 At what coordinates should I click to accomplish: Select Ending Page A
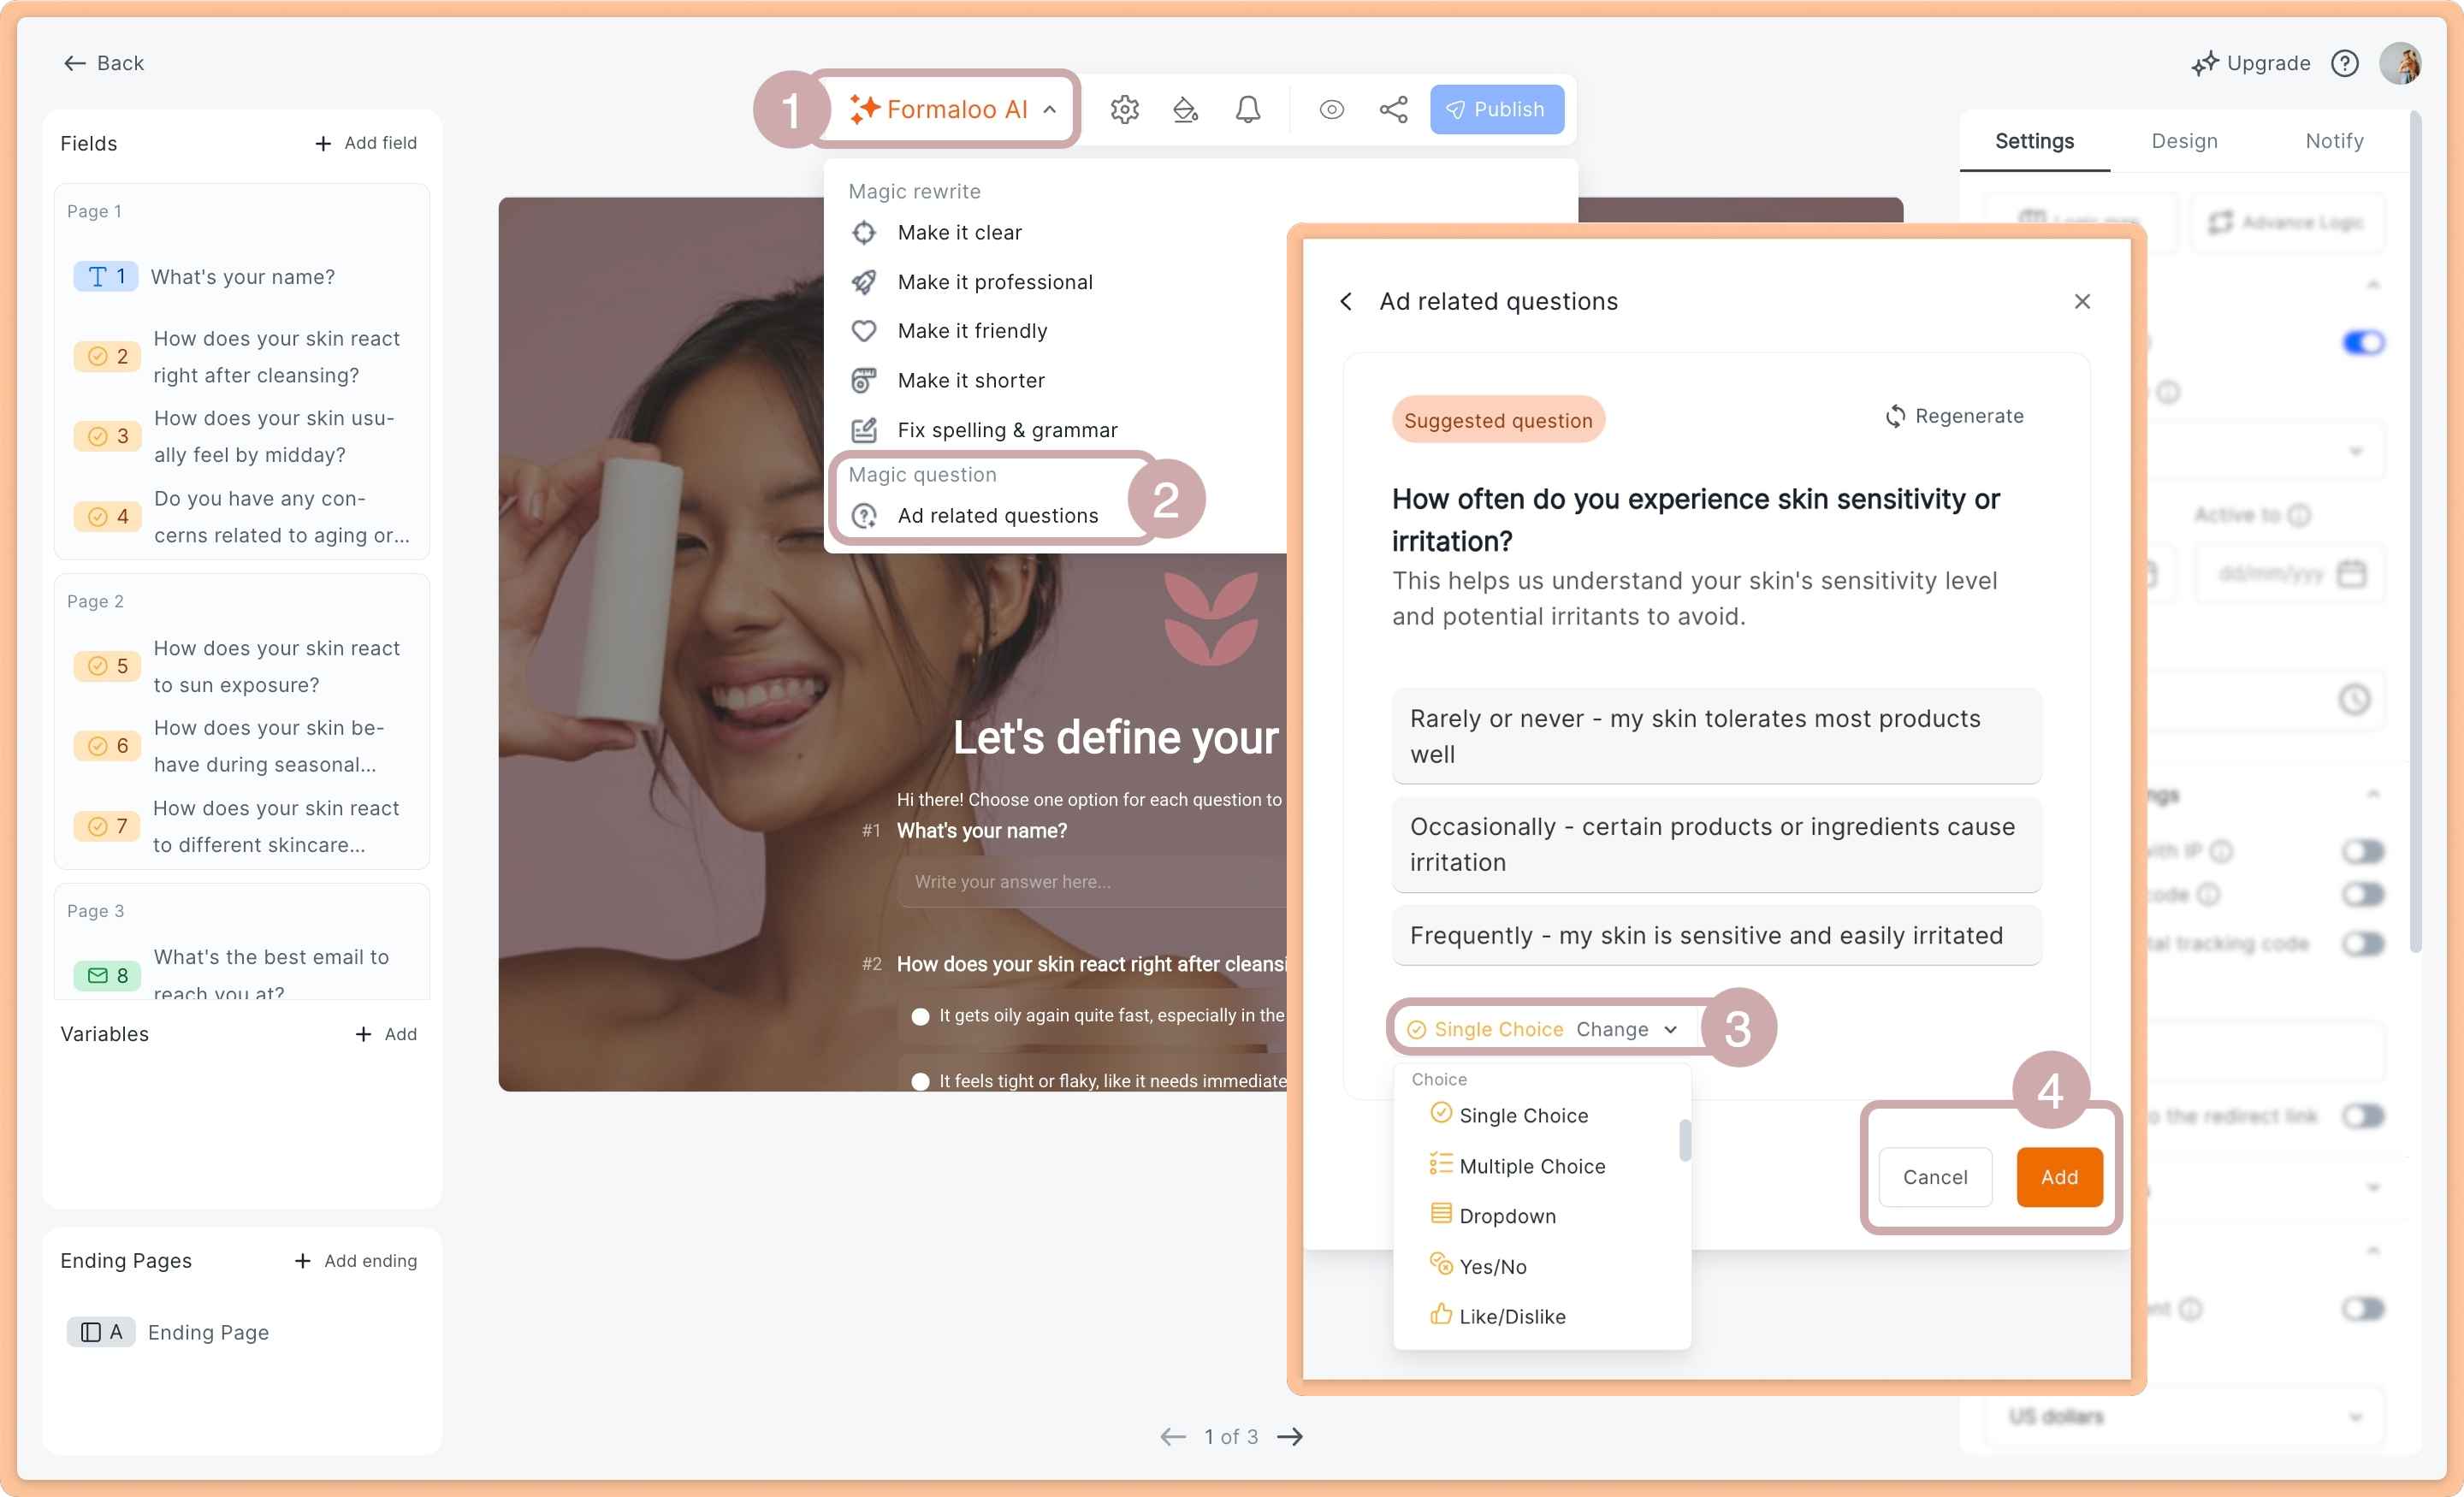pyautogui.click(x=168, y=1332)
